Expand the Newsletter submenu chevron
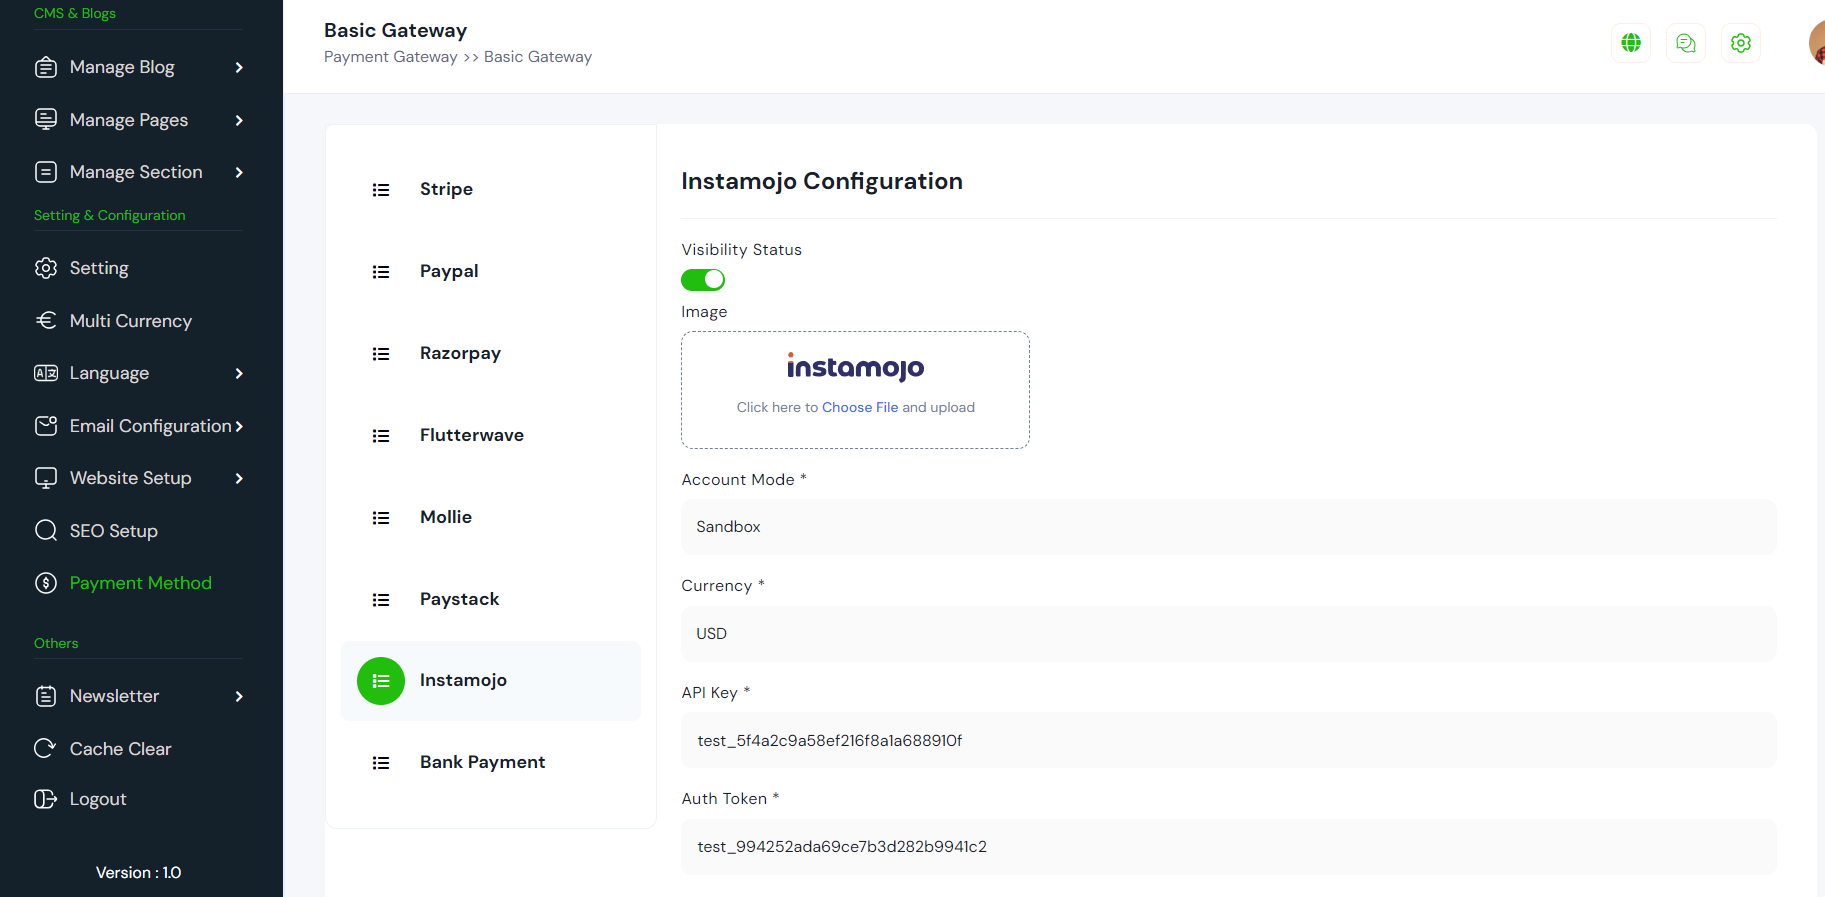The image size is (1825, 897). [239, 696]
